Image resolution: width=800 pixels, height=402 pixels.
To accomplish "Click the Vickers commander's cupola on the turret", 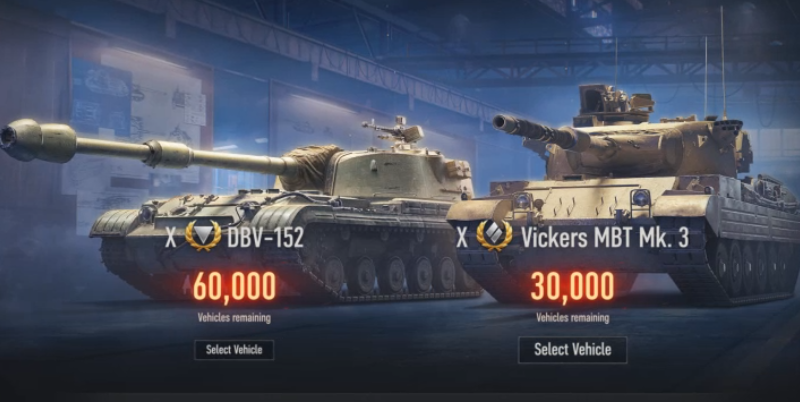I will click(x=610, y=106).
